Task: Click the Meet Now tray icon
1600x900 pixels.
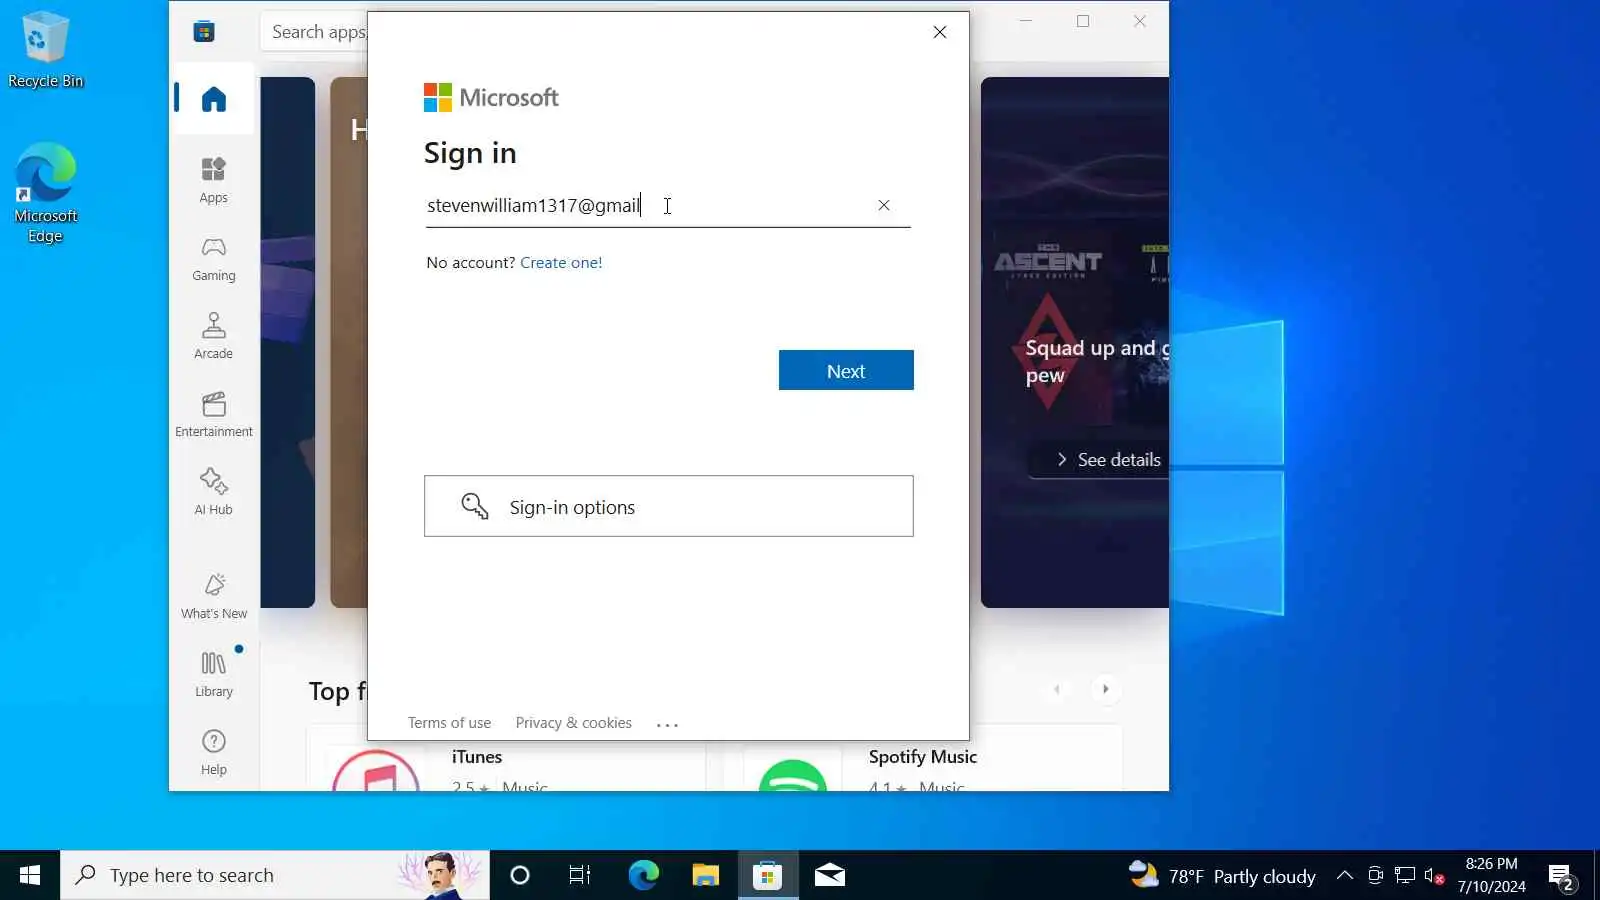Action: [x=1375, y=875]
